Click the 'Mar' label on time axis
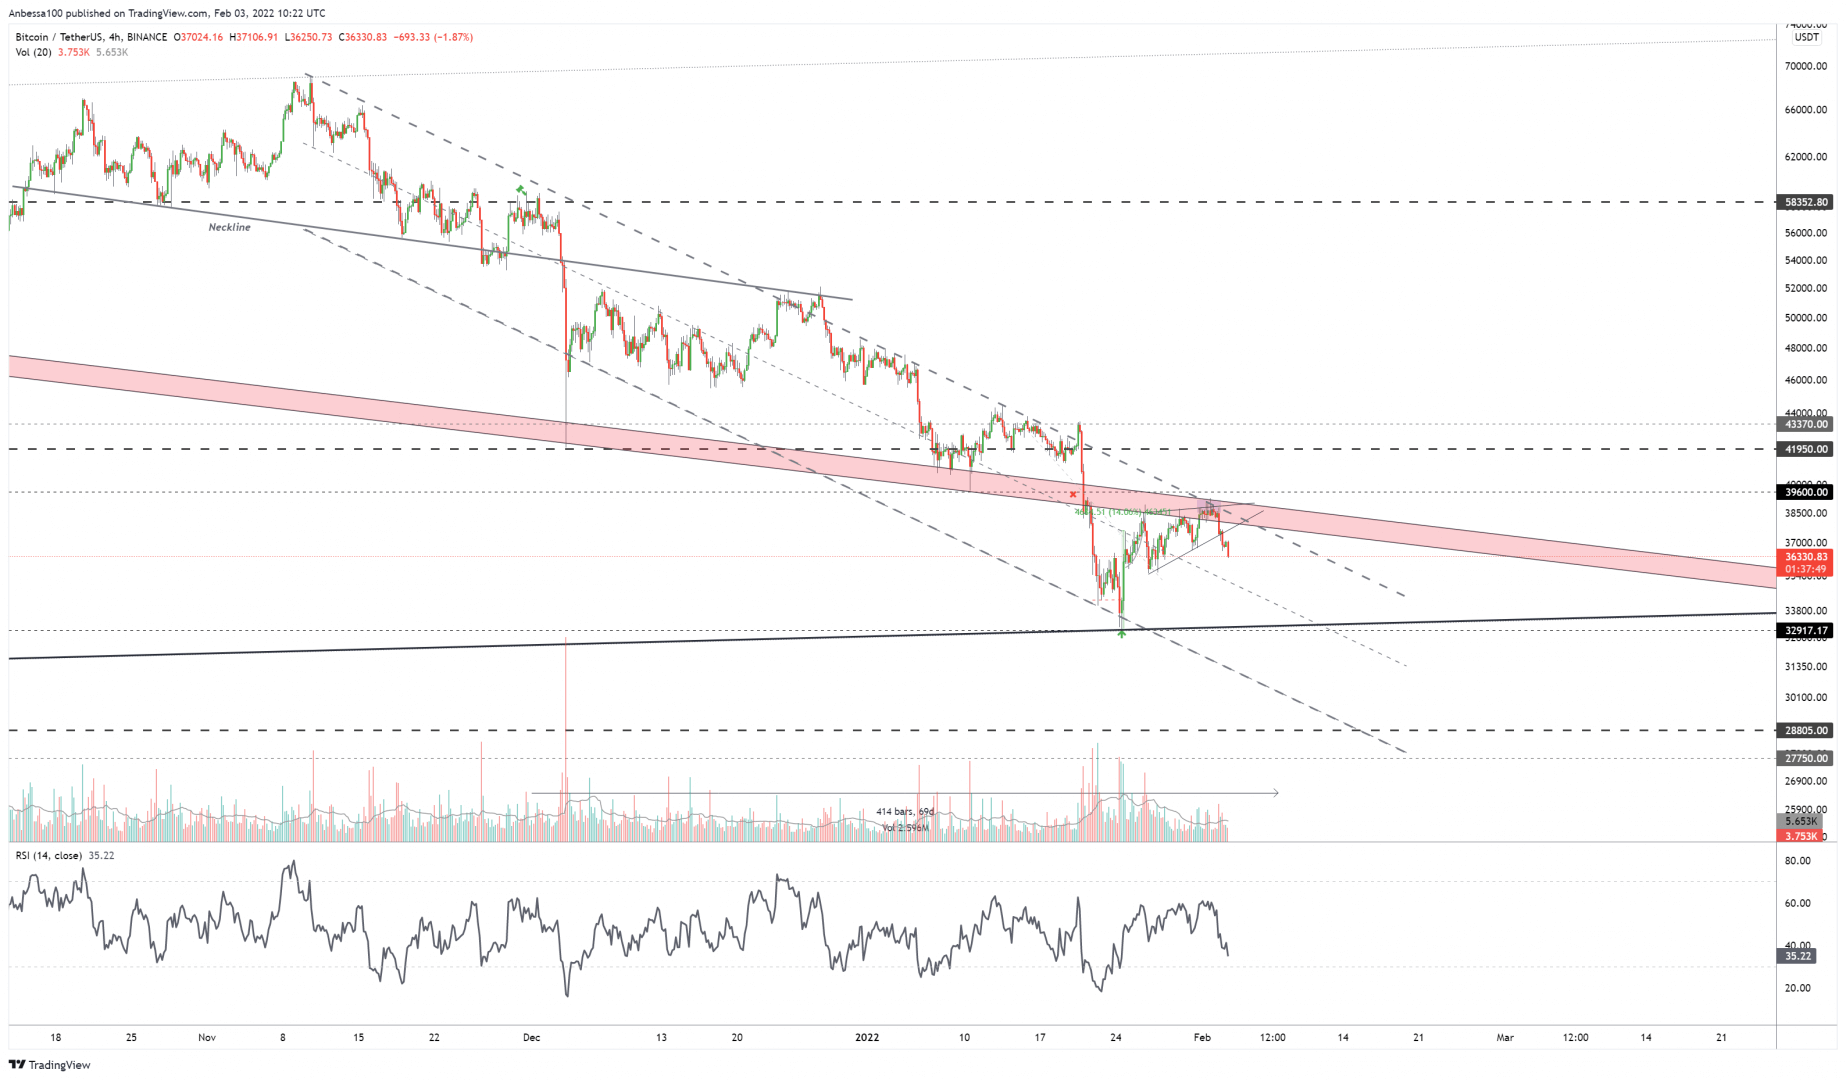 click(x=1505, y=1038)
